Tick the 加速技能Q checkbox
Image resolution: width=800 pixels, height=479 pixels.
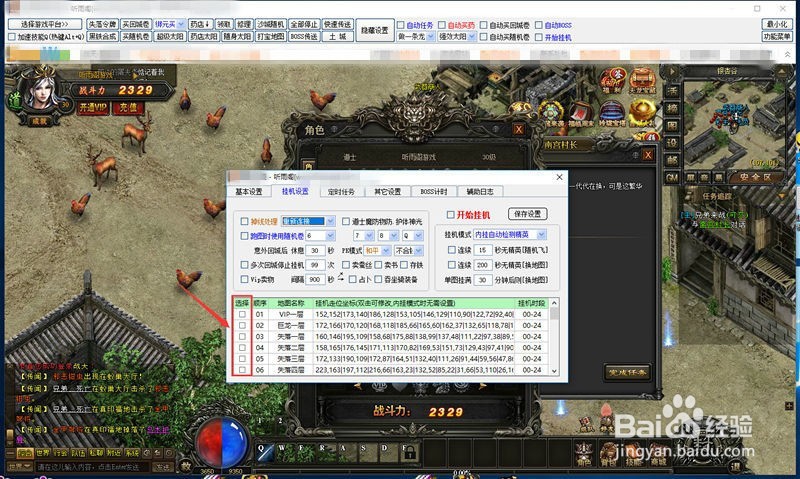(12, 37)
